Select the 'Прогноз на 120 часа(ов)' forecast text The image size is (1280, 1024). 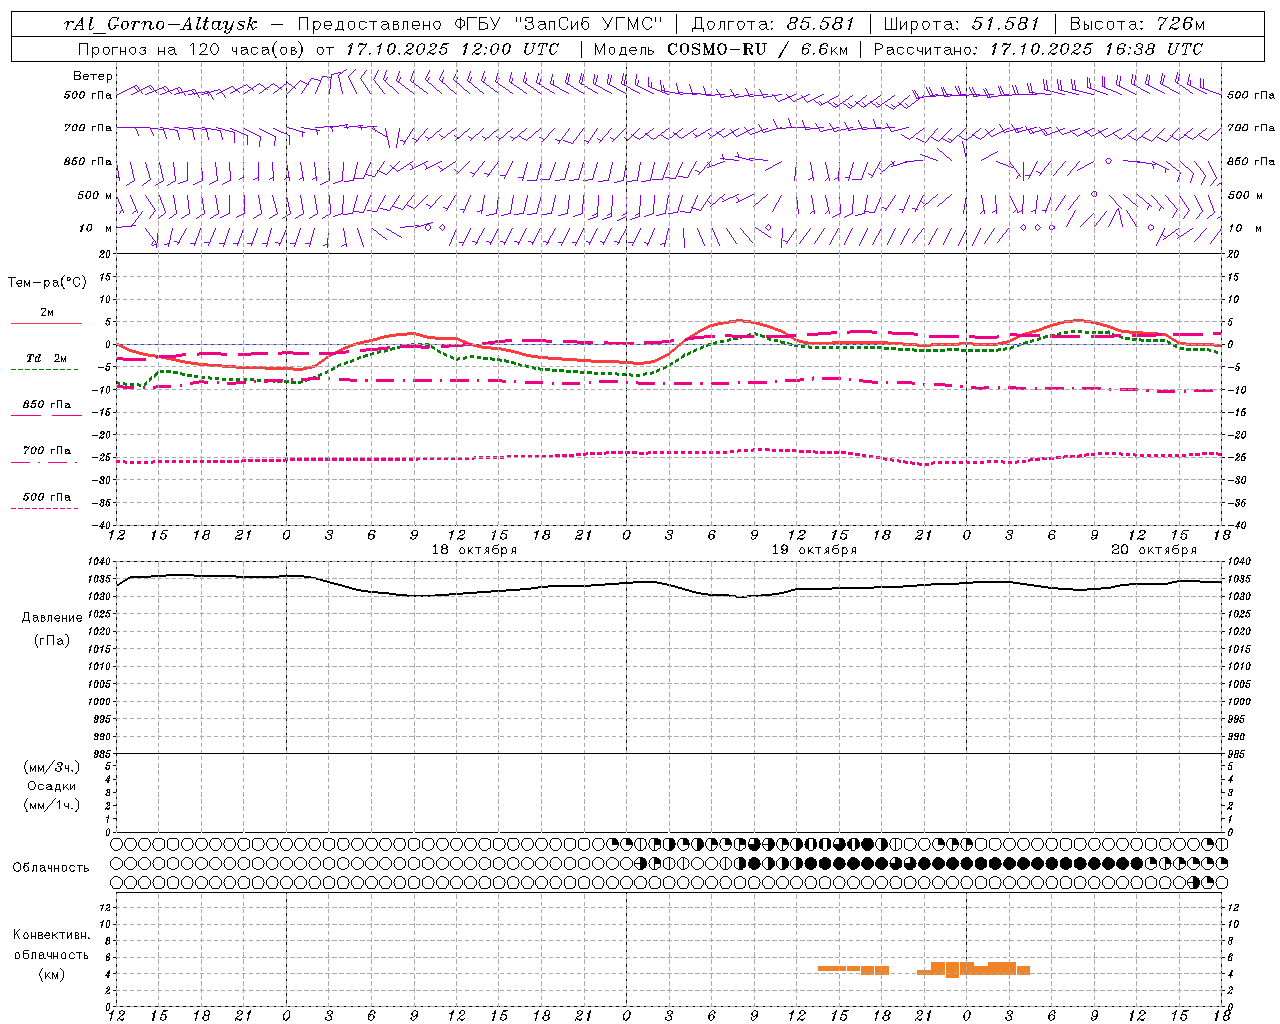(x=191, y=49)
